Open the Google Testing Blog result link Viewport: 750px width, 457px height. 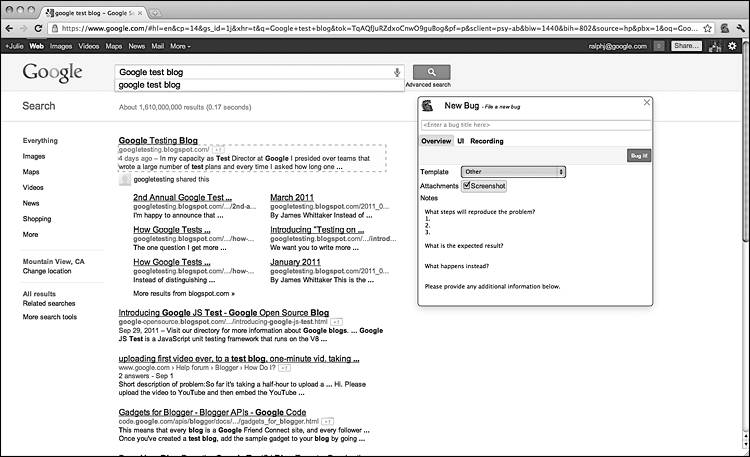click(x=158, y=141)
